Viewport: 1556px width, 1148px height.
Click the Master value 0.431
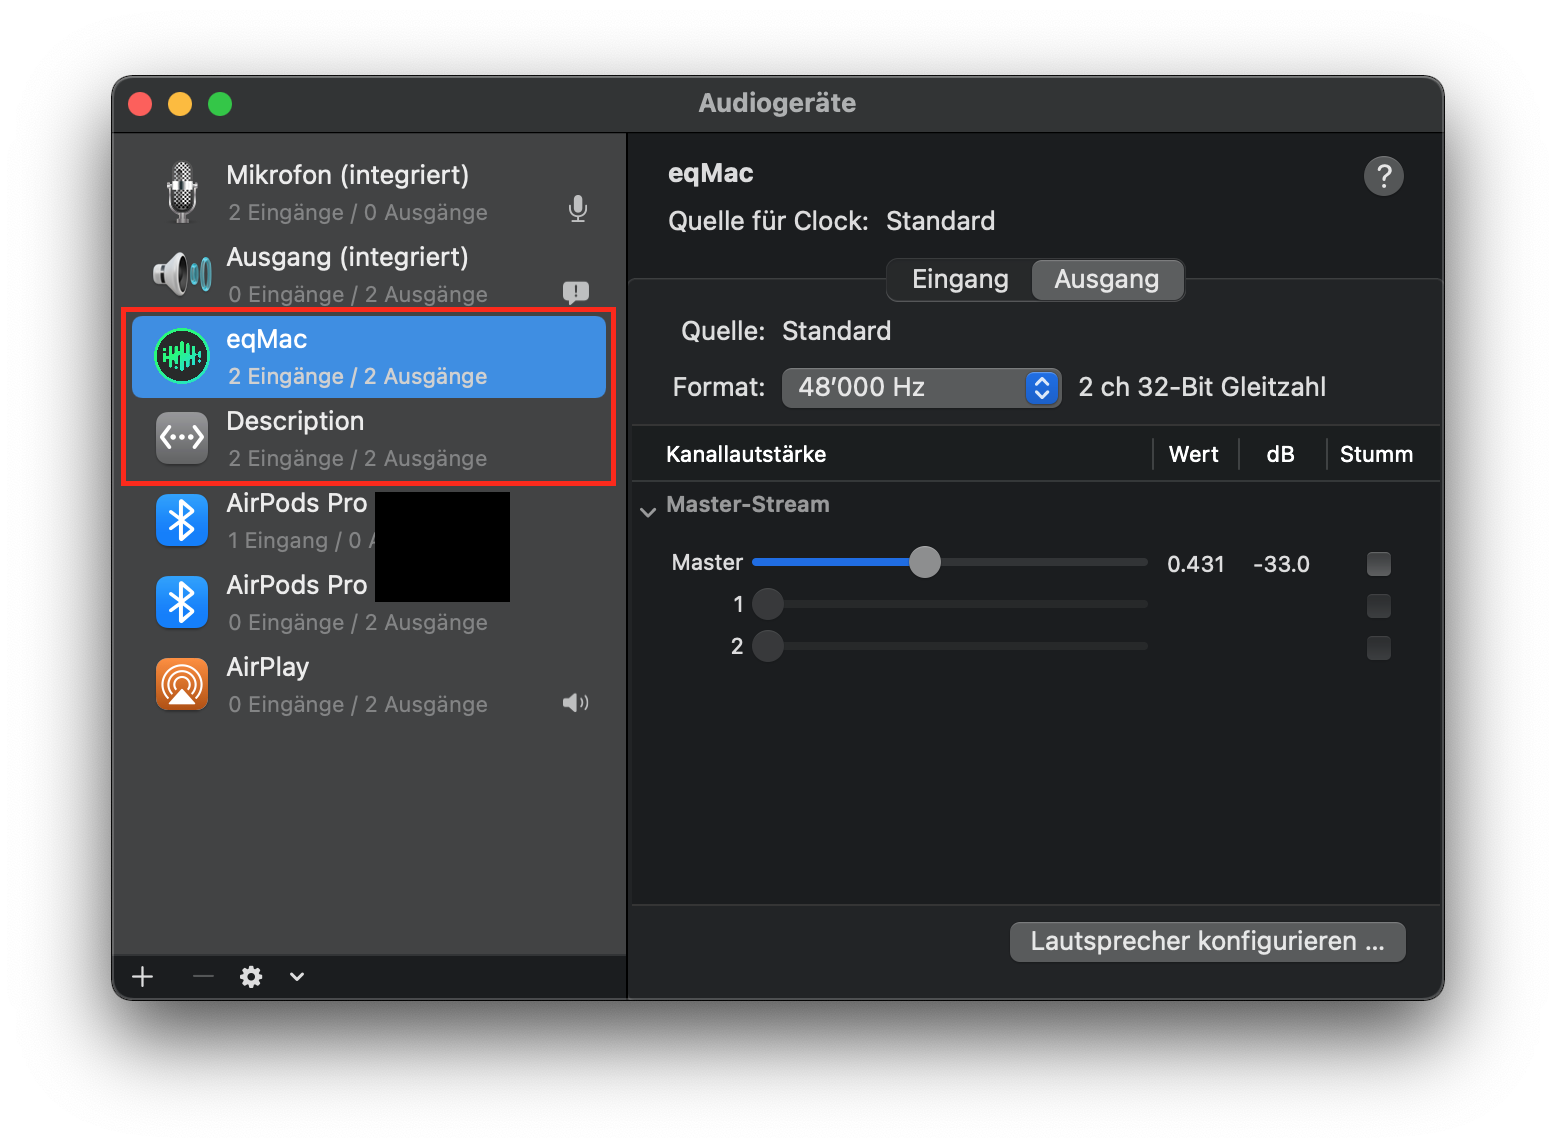click(1196, 564)
